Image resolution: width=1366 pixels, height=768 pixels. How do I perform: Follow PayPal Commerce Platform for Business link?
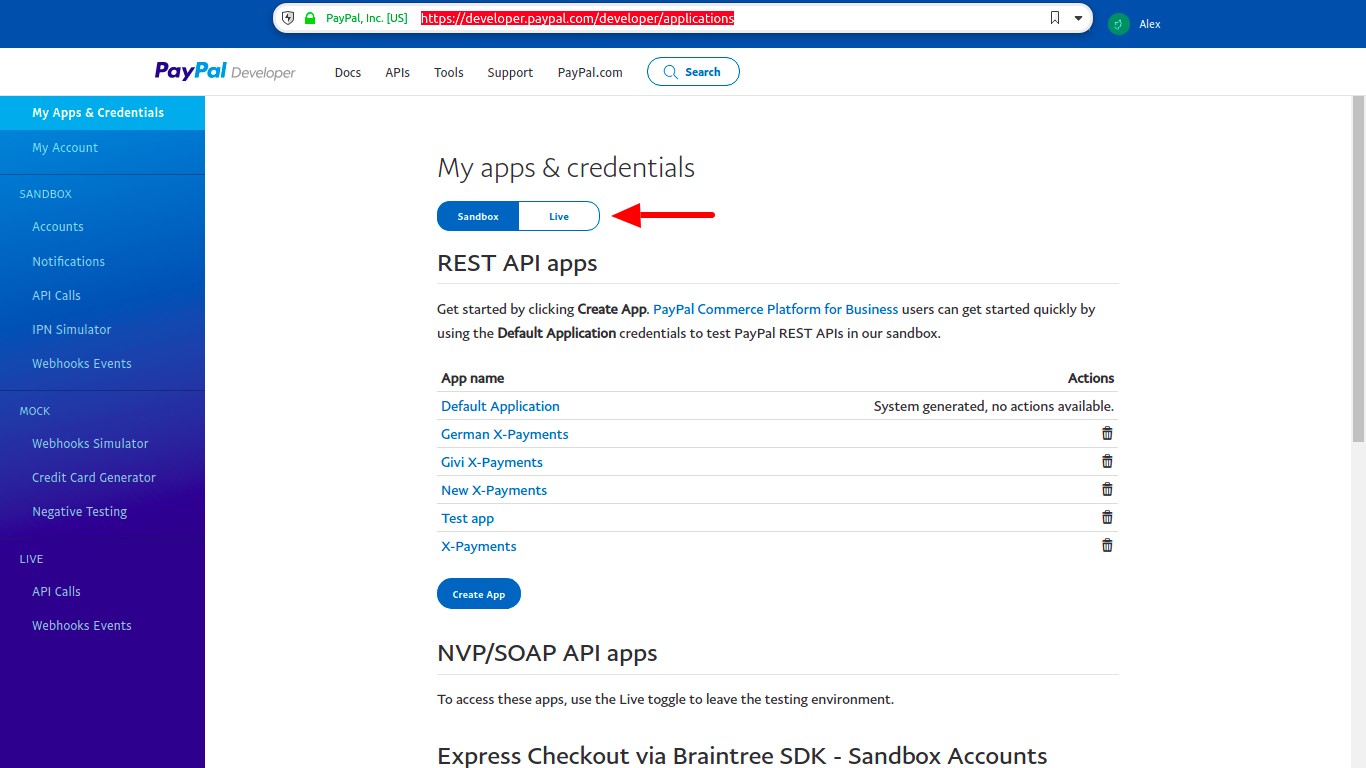coord(776,309)
